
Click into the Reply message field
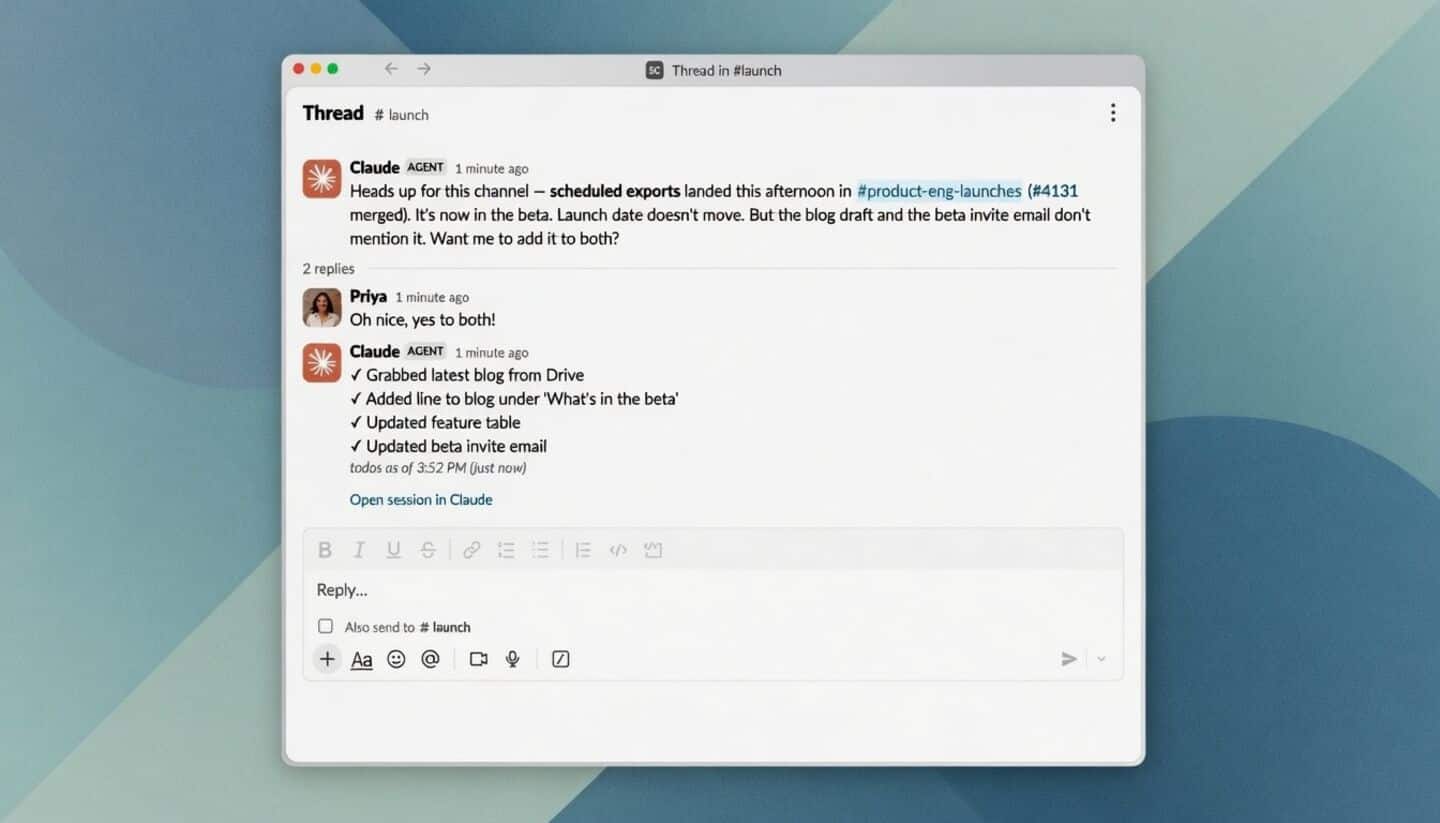[713, 590]
